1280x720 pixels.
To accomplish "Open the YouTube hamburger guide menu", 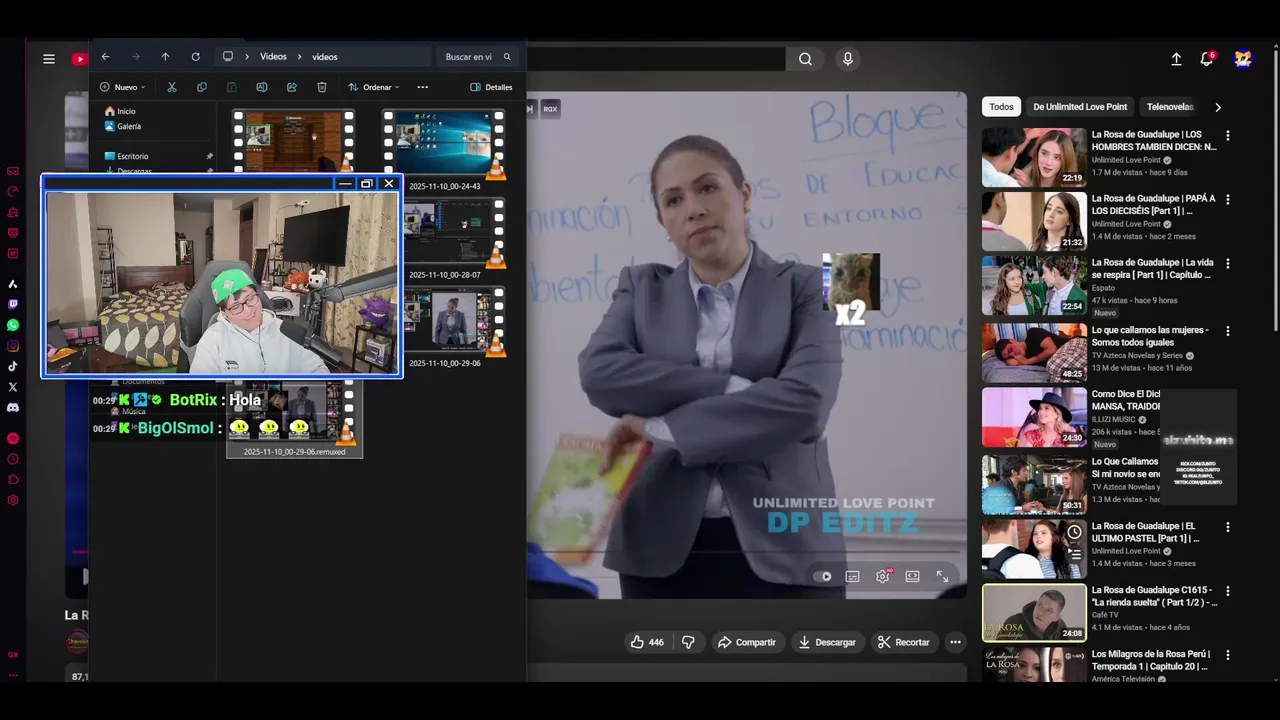I will [x=49, y=59].
